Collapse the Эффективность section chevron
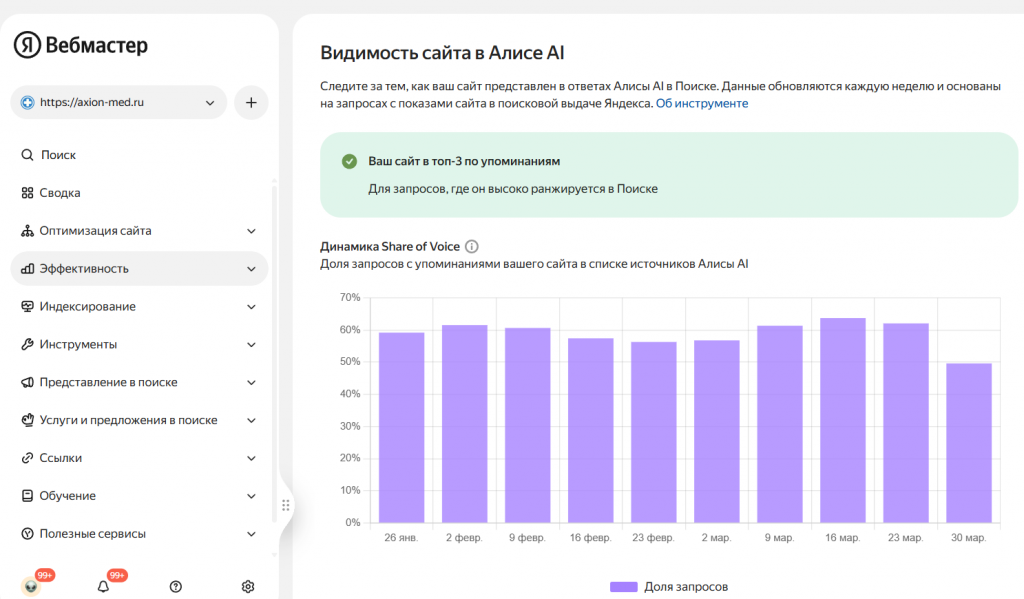The image size is (1024, 599). click(x=251, y=269)
